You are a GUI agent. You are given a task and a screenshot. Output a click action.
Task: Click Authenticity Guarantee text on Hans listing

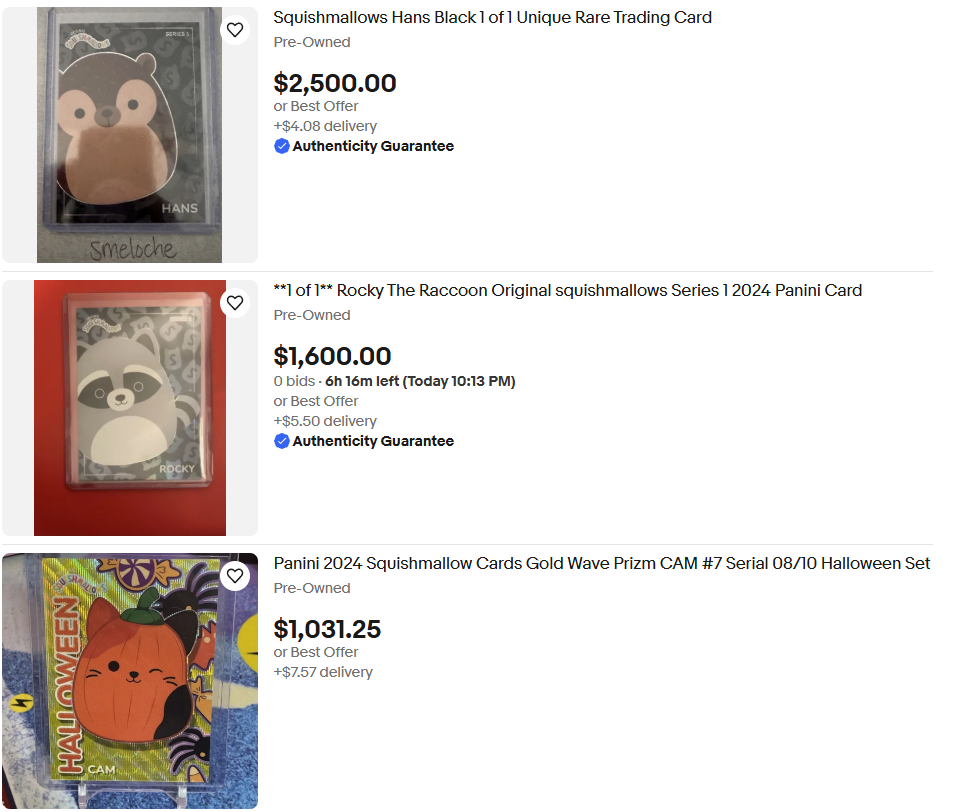click(x=373, y=146)
